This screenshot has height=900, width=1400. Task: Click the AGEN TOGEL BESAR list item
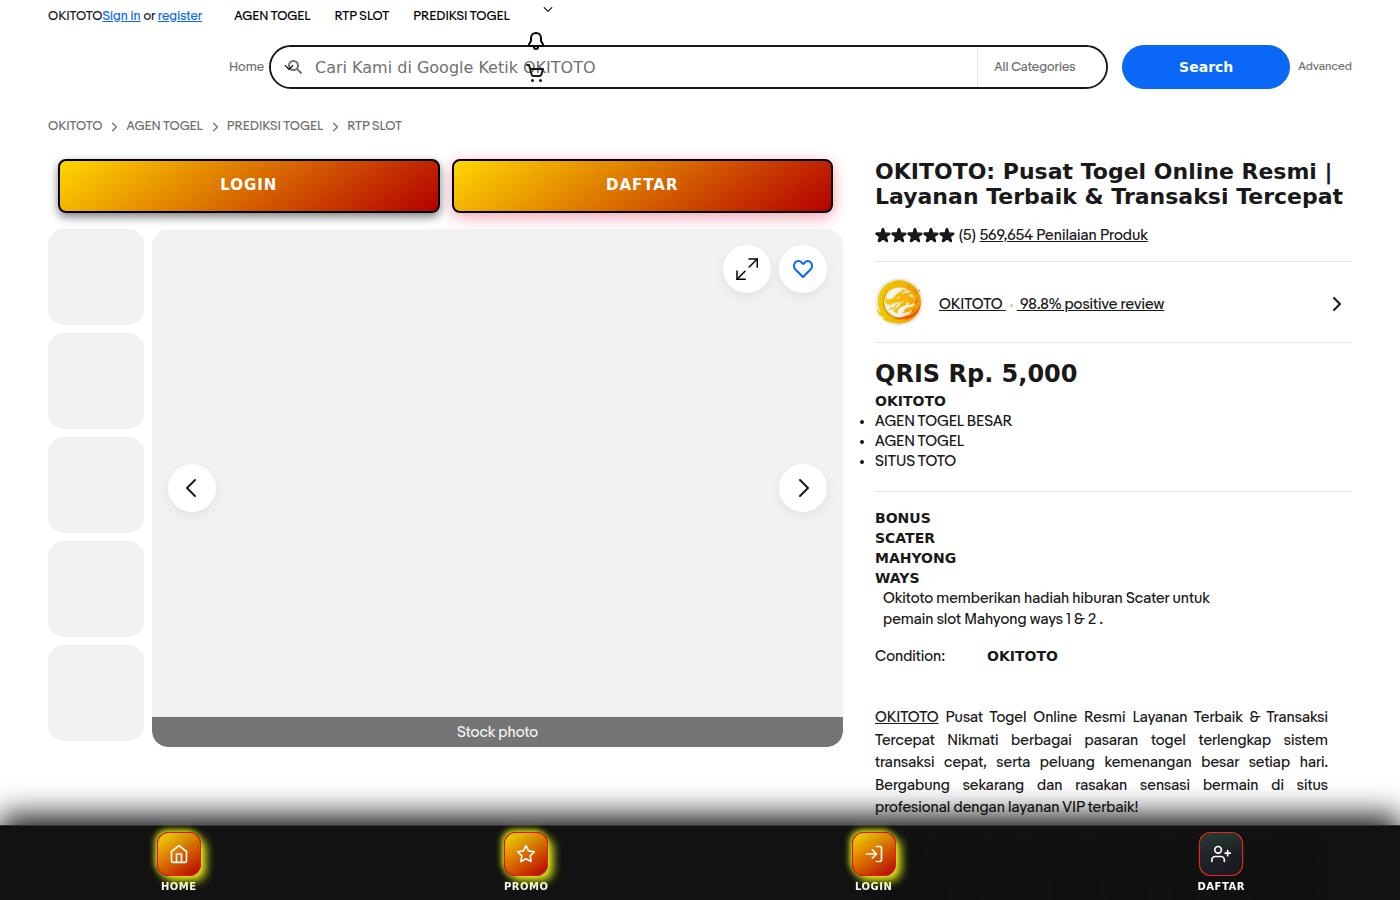(x=943, y=421)
